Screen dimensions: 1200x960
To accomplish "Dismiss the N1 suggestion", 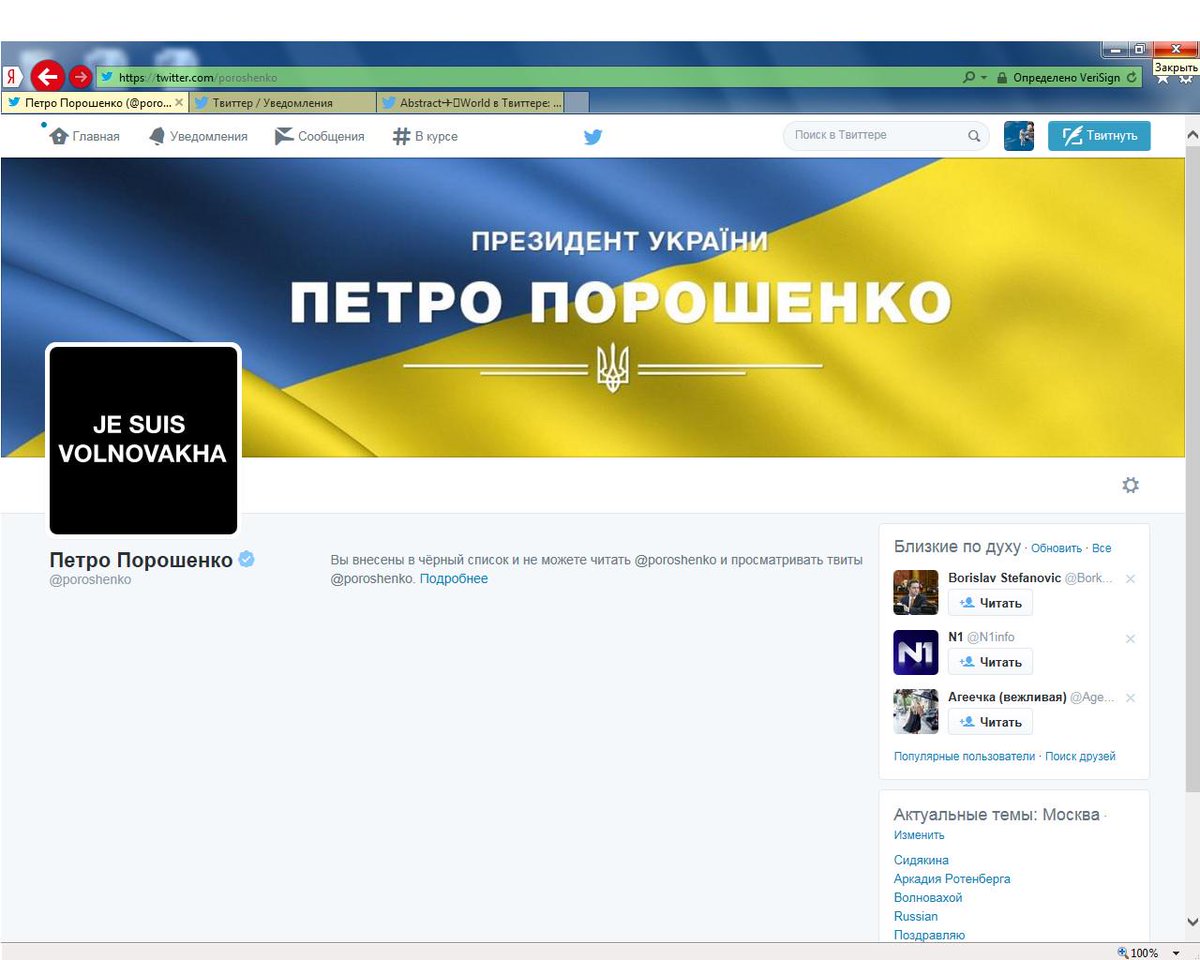I will point(1130,639).
